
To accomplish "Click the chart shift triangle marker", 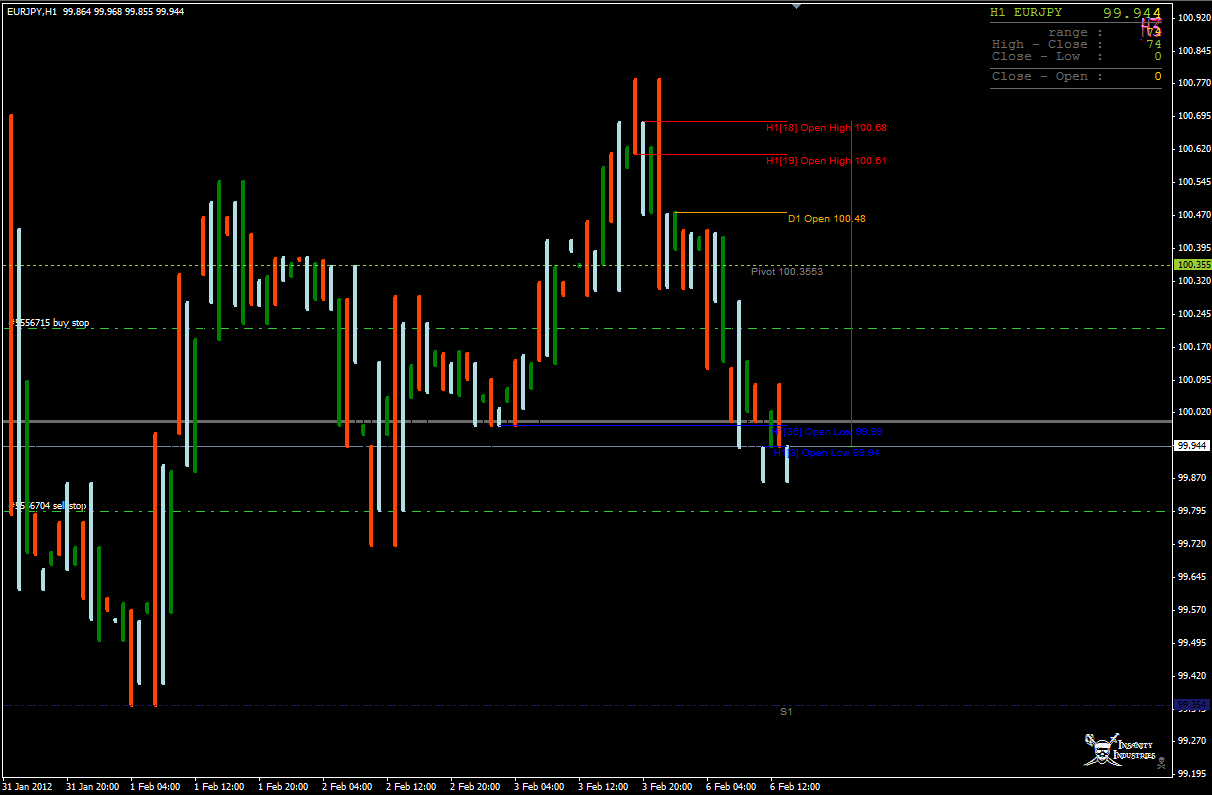I will pos(796,6).
